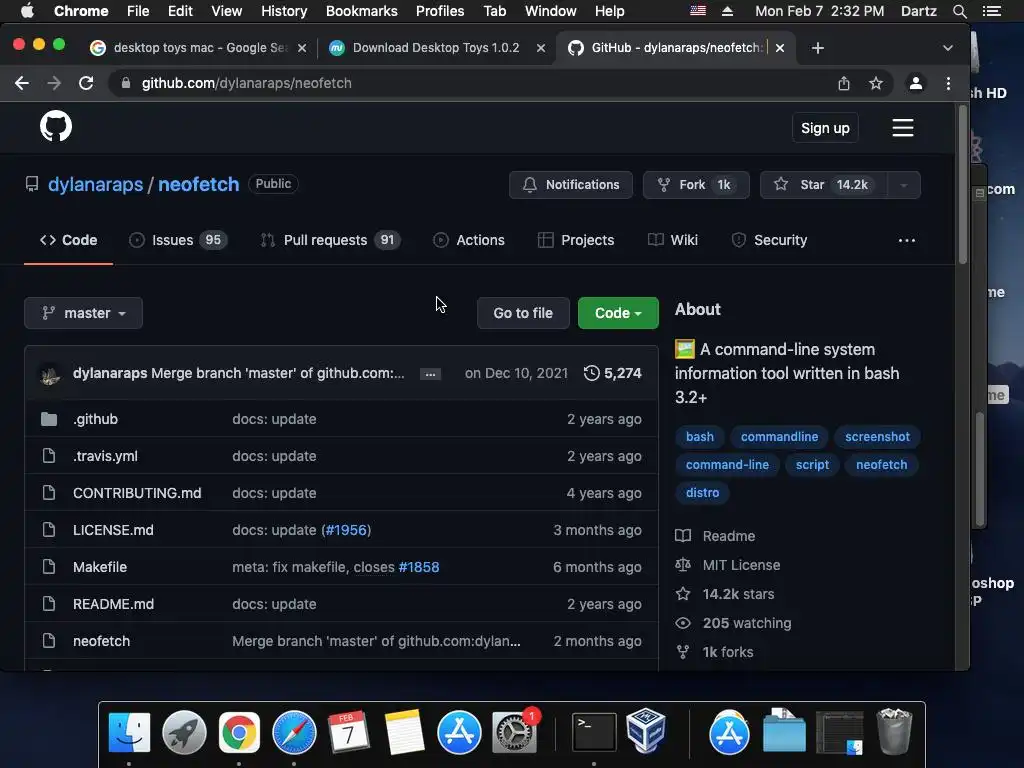The width and height of the screenshot is (1024, 768).
Task: Open the master branch dropdown
Action: click(x=84, y=313)
